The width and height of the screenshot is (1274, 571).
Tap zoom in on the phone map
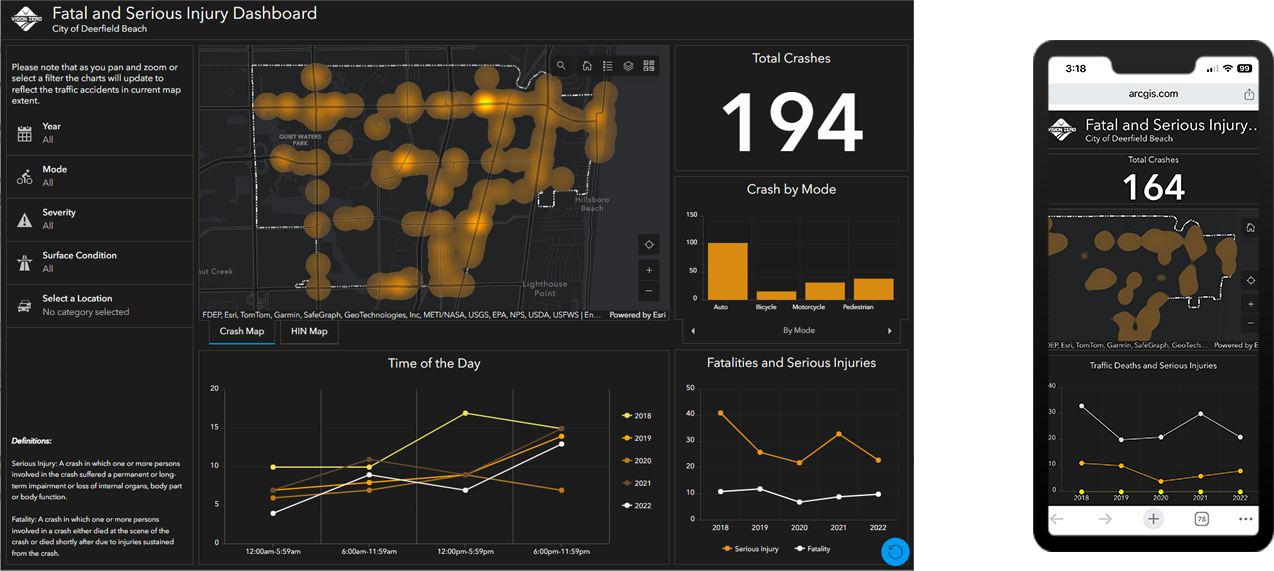click(x=1250, y=304)
